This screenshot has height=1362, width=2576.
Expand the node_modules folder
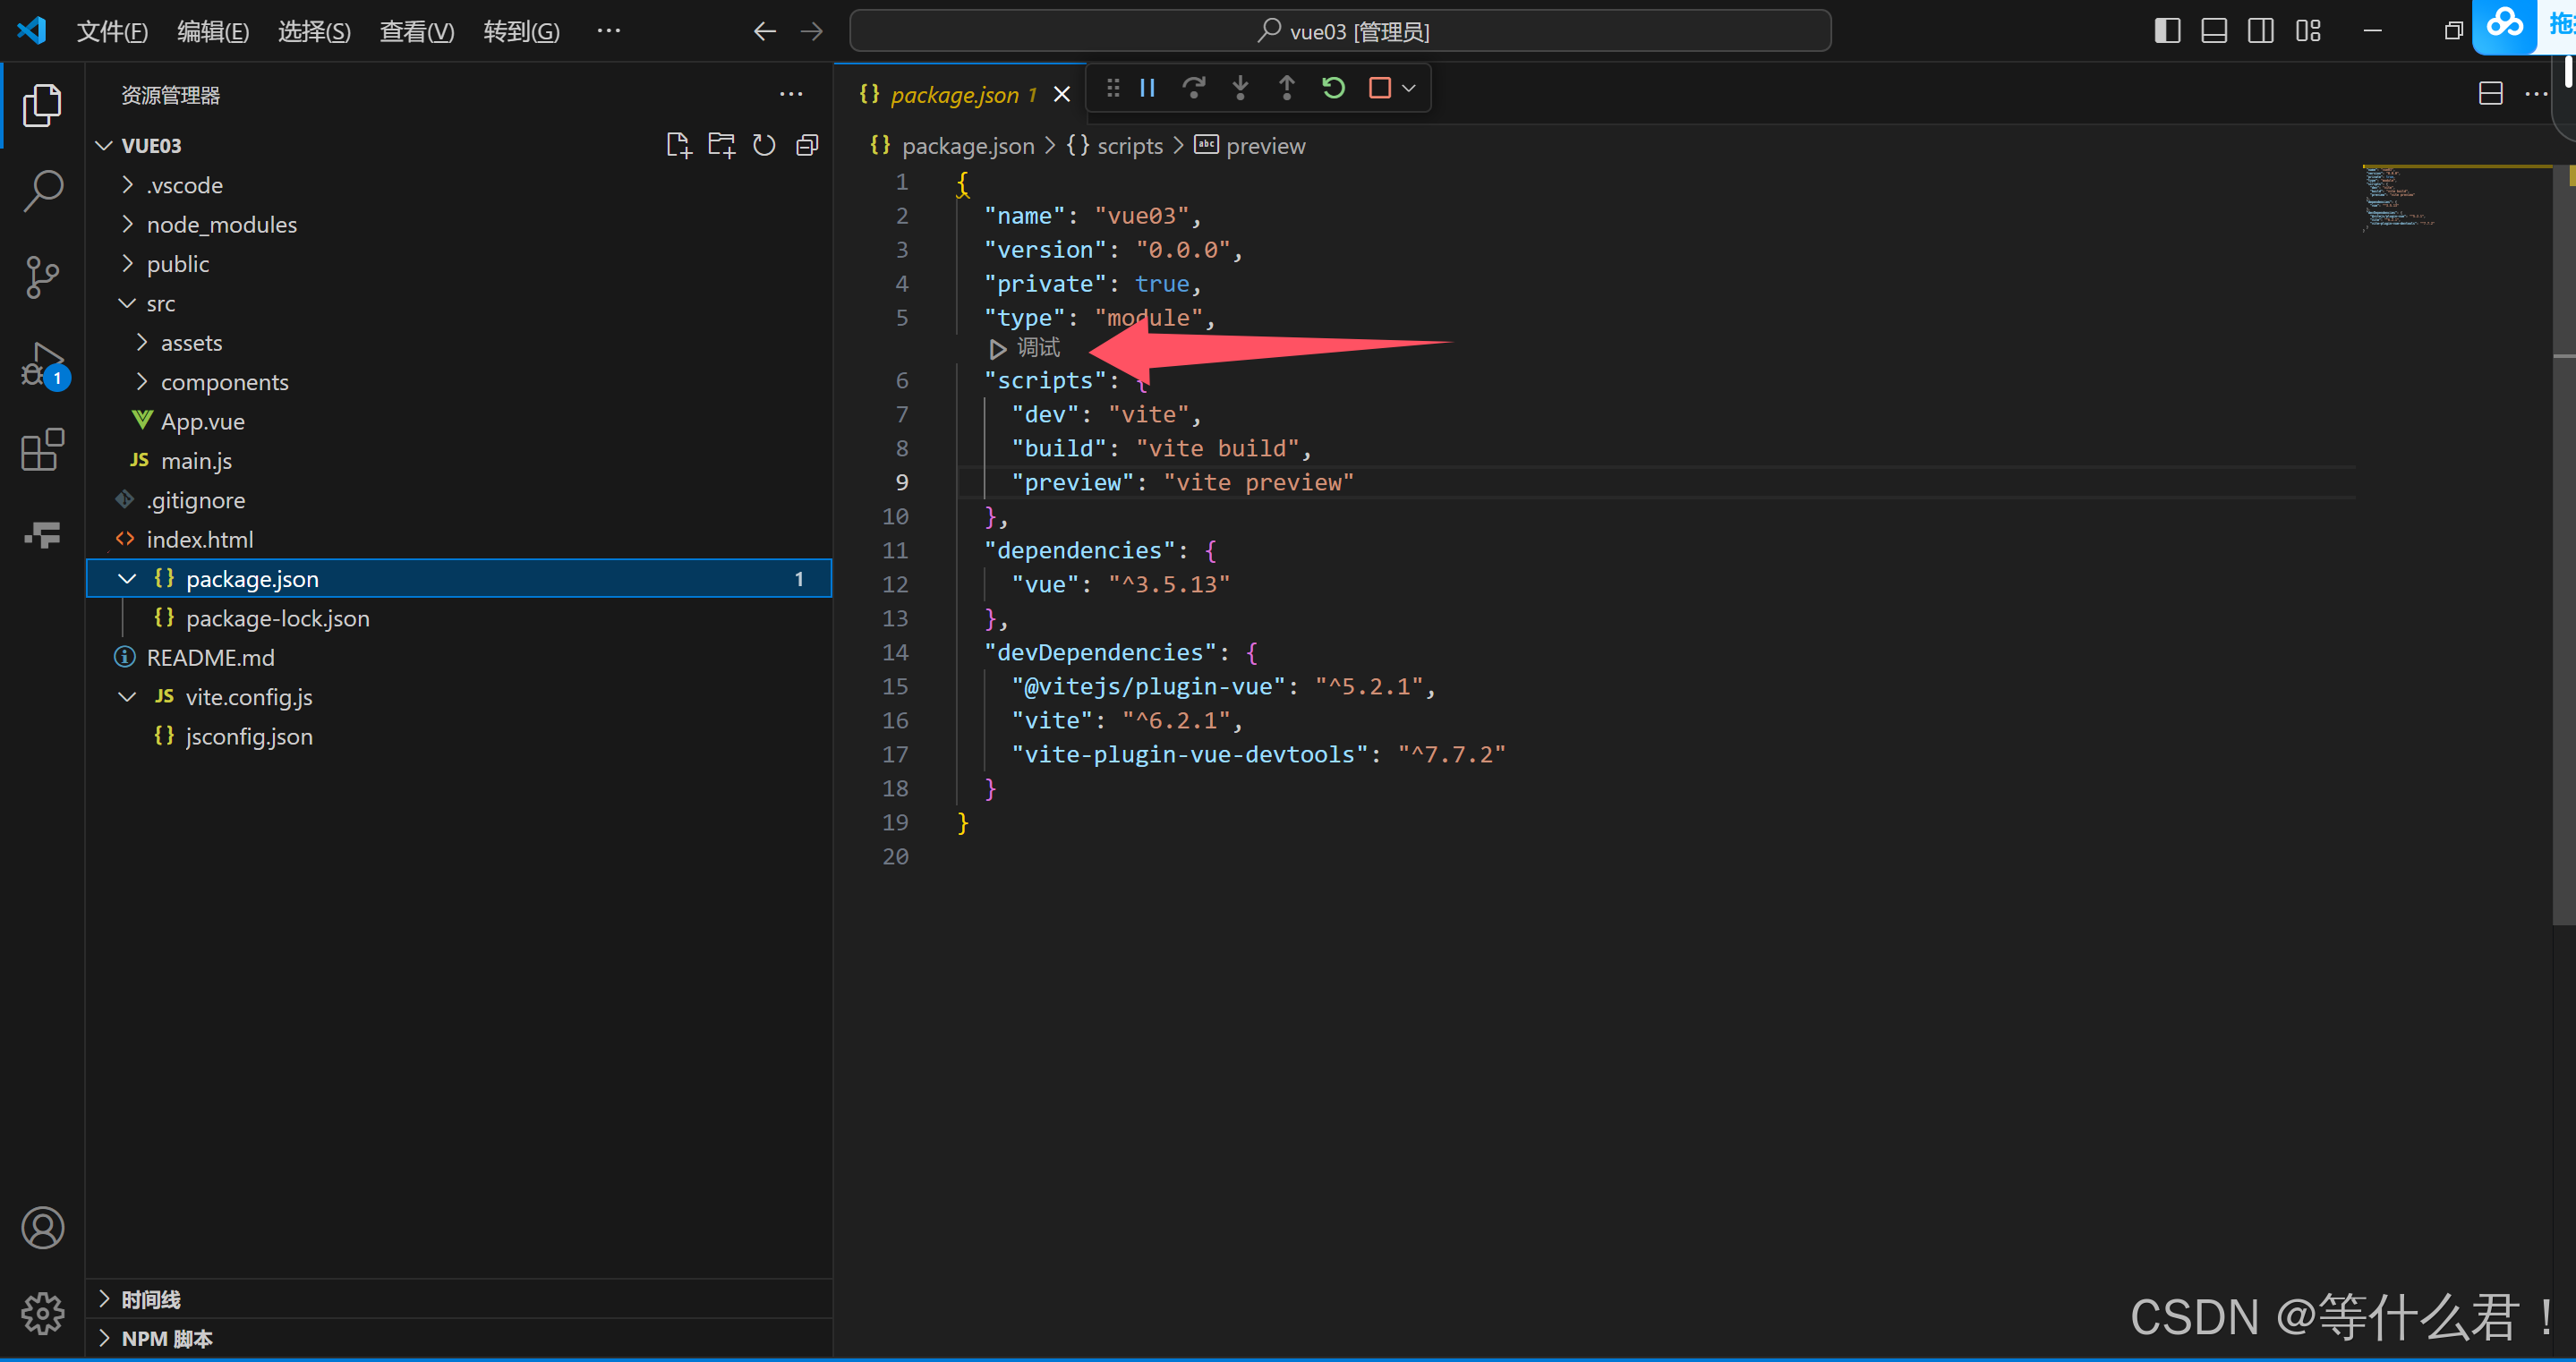(221, 225)
